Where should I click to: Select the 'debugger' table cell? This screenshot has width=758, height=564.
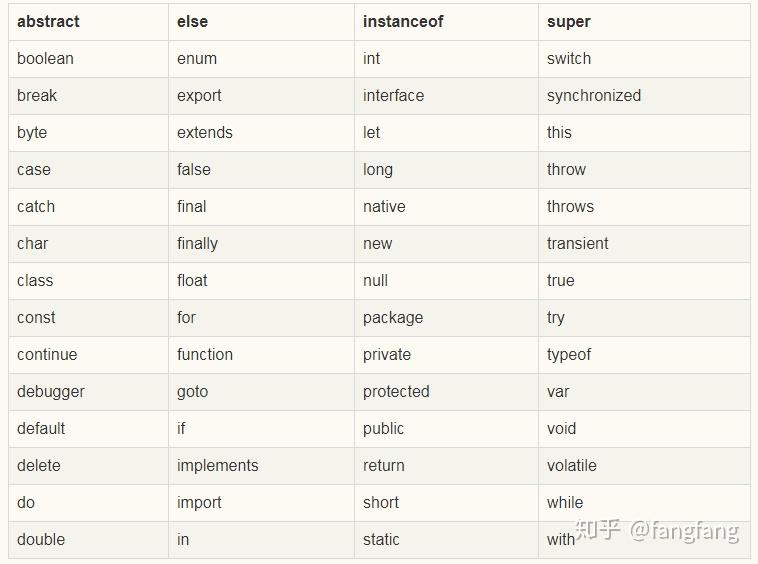click(x=51, y=391)
